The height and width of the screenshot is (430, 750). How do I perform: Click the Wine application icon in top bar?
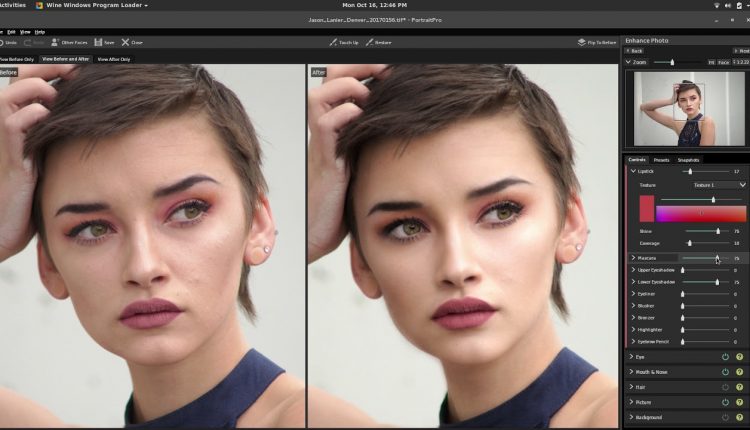(x=39, y=5)
